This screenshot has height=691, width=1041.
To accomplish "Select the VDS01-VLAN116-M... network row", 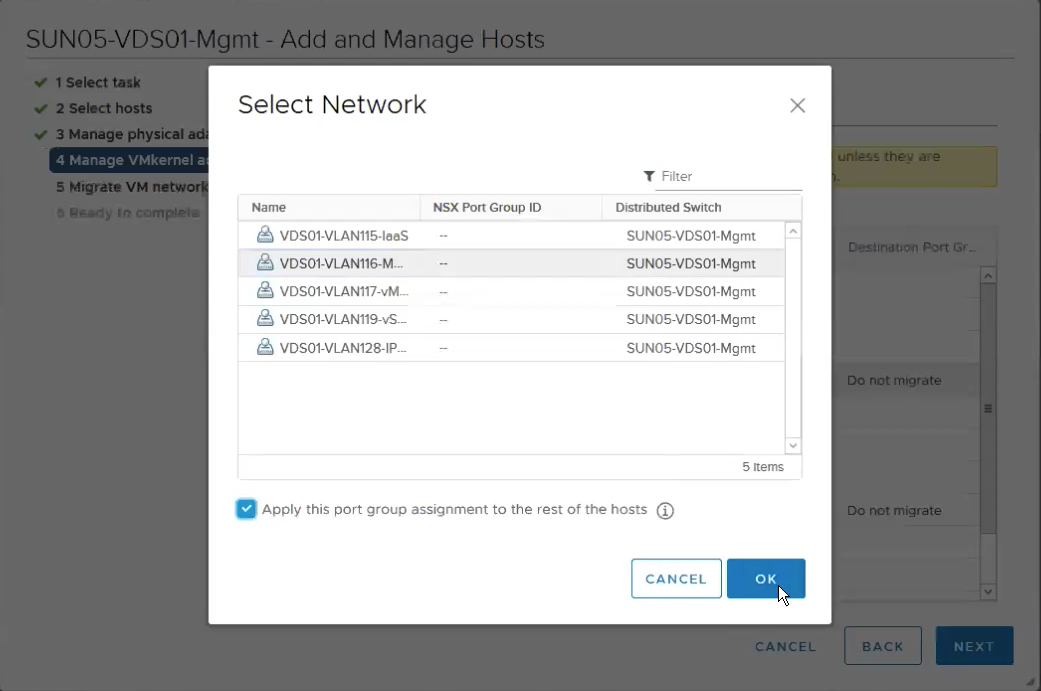I will tap(511, 264).
